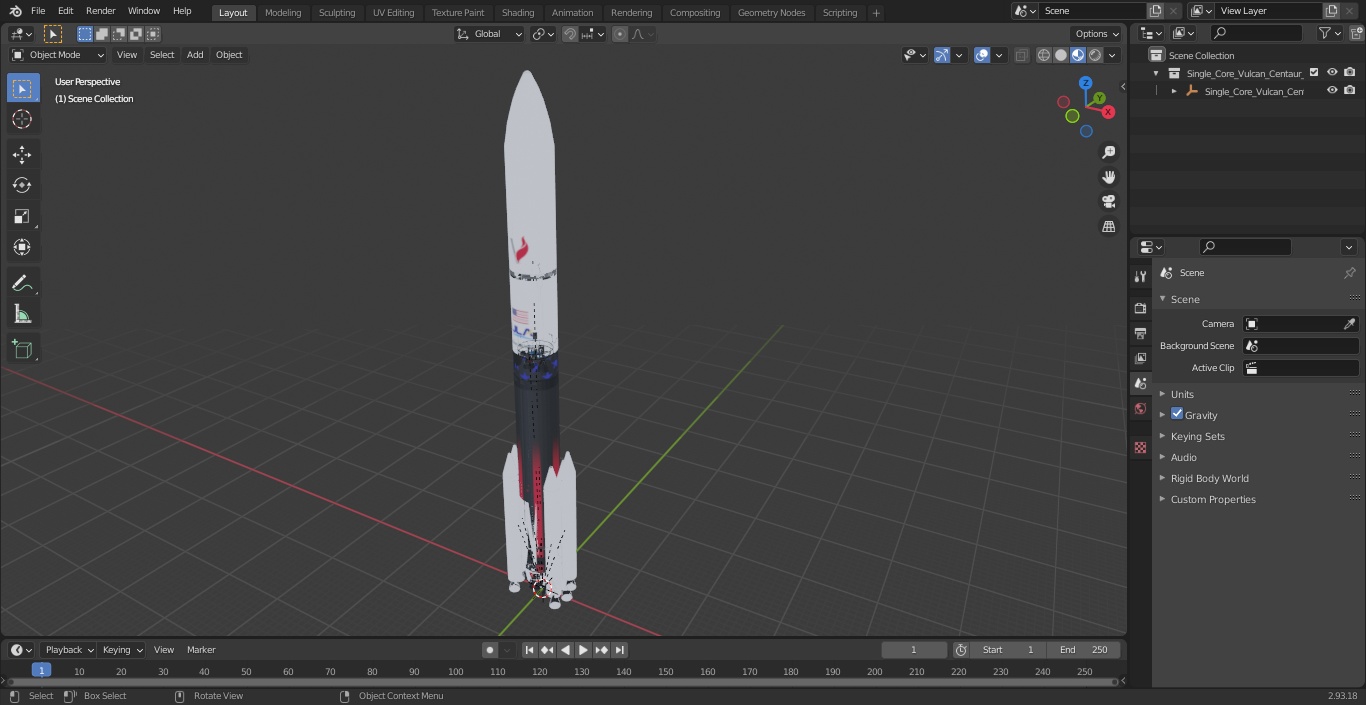This screenshot has height=705, width=1366.
Task: Switch to material preview shading
Action: tap(1078, 55)
